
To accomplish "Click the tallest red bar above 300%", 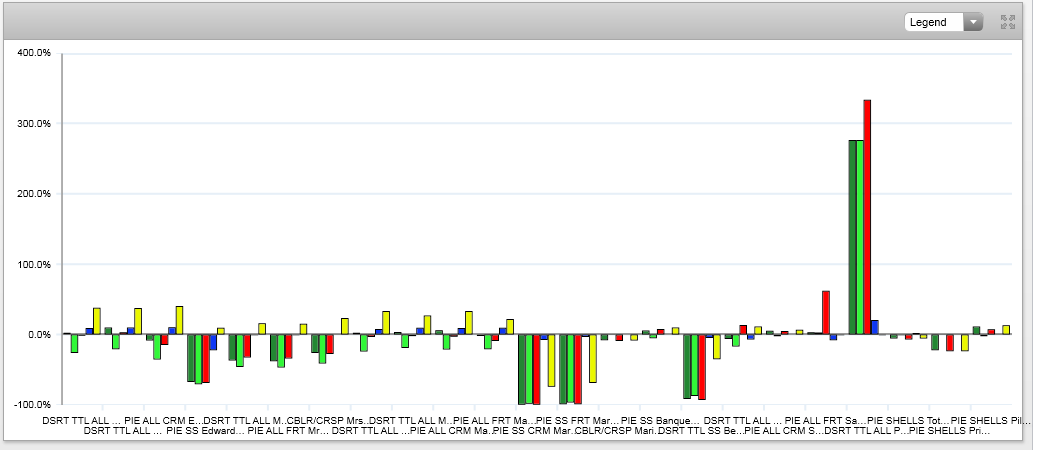I will tap(867, 216).
